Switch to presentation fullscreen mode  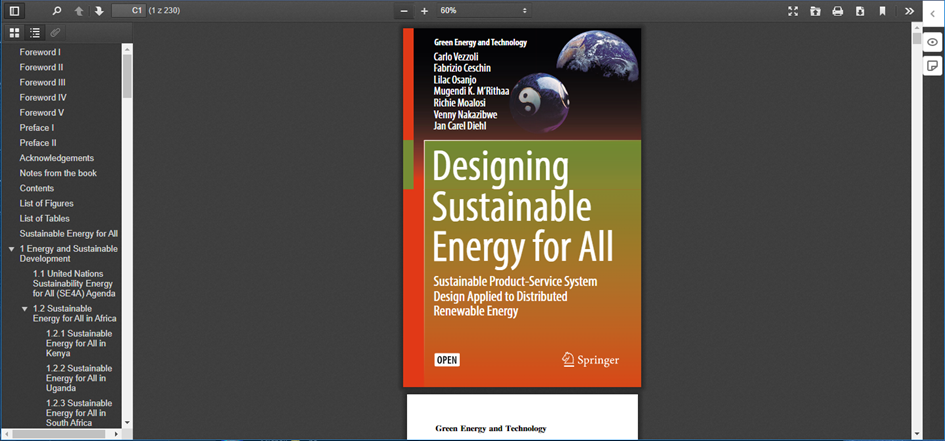[x=793, y=11]
